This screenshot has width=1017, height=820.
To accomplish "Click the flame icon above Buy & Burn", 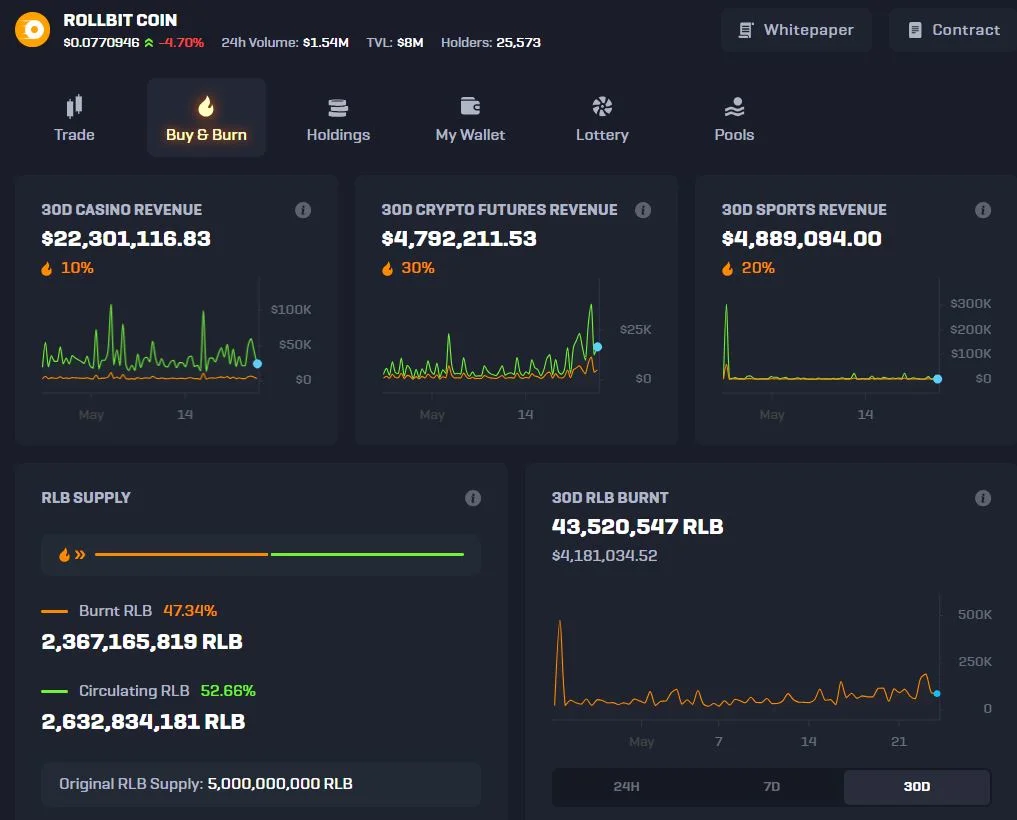I will pyautogui.click(x=206, y=106).
